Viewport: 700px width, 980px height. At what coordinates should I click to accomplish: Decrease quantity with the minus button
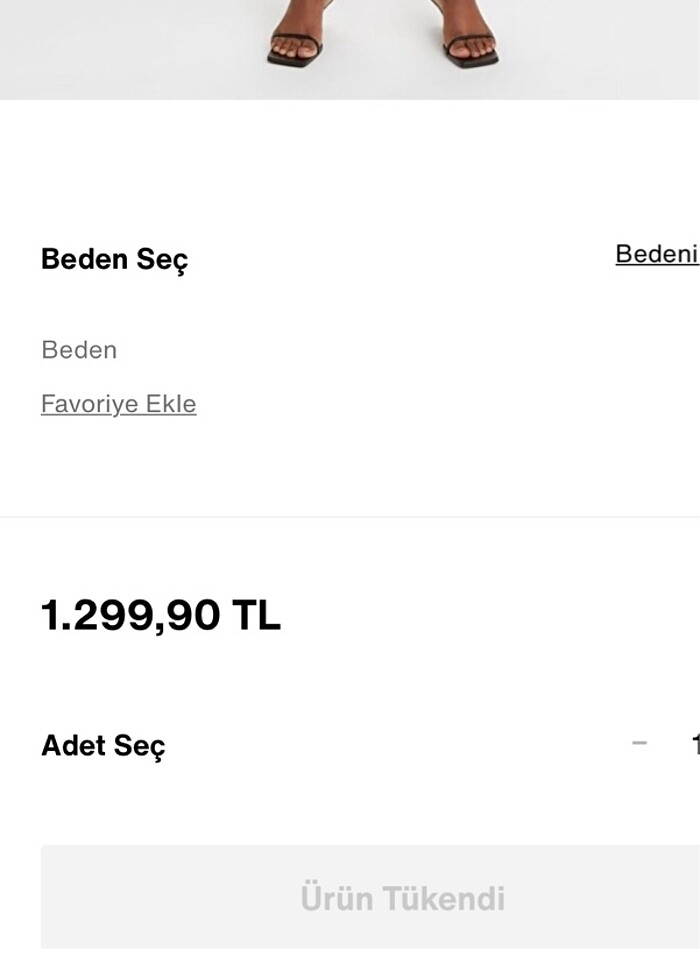[x=640, y=744]
